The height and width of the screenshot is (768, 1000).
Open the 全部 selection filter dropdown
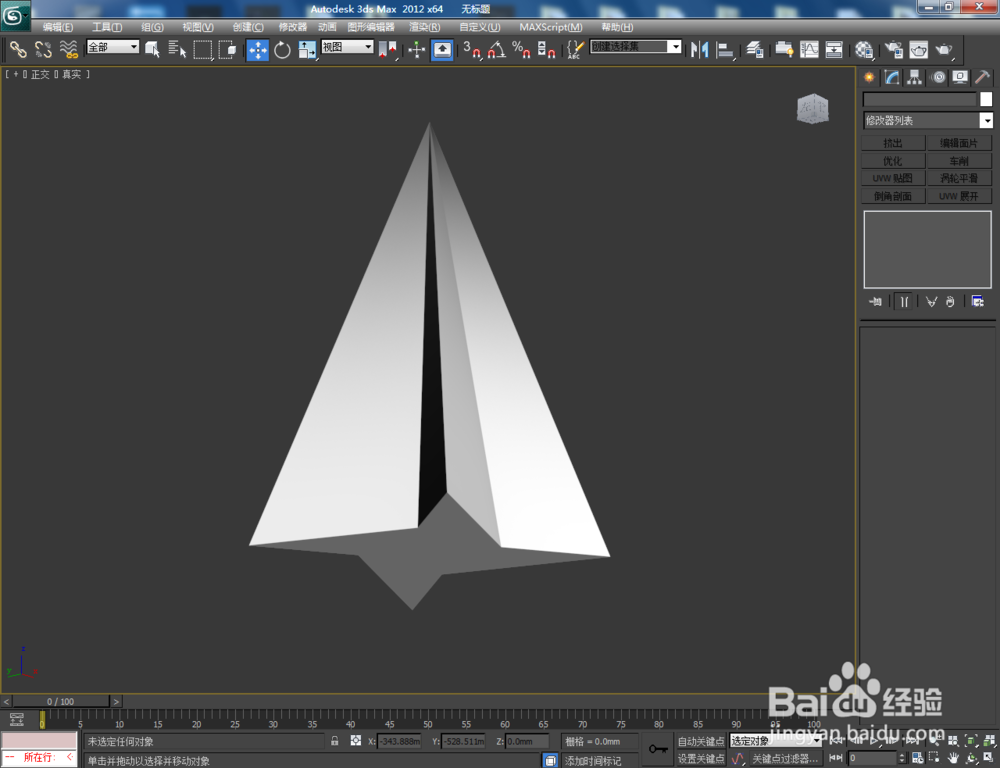113,47
